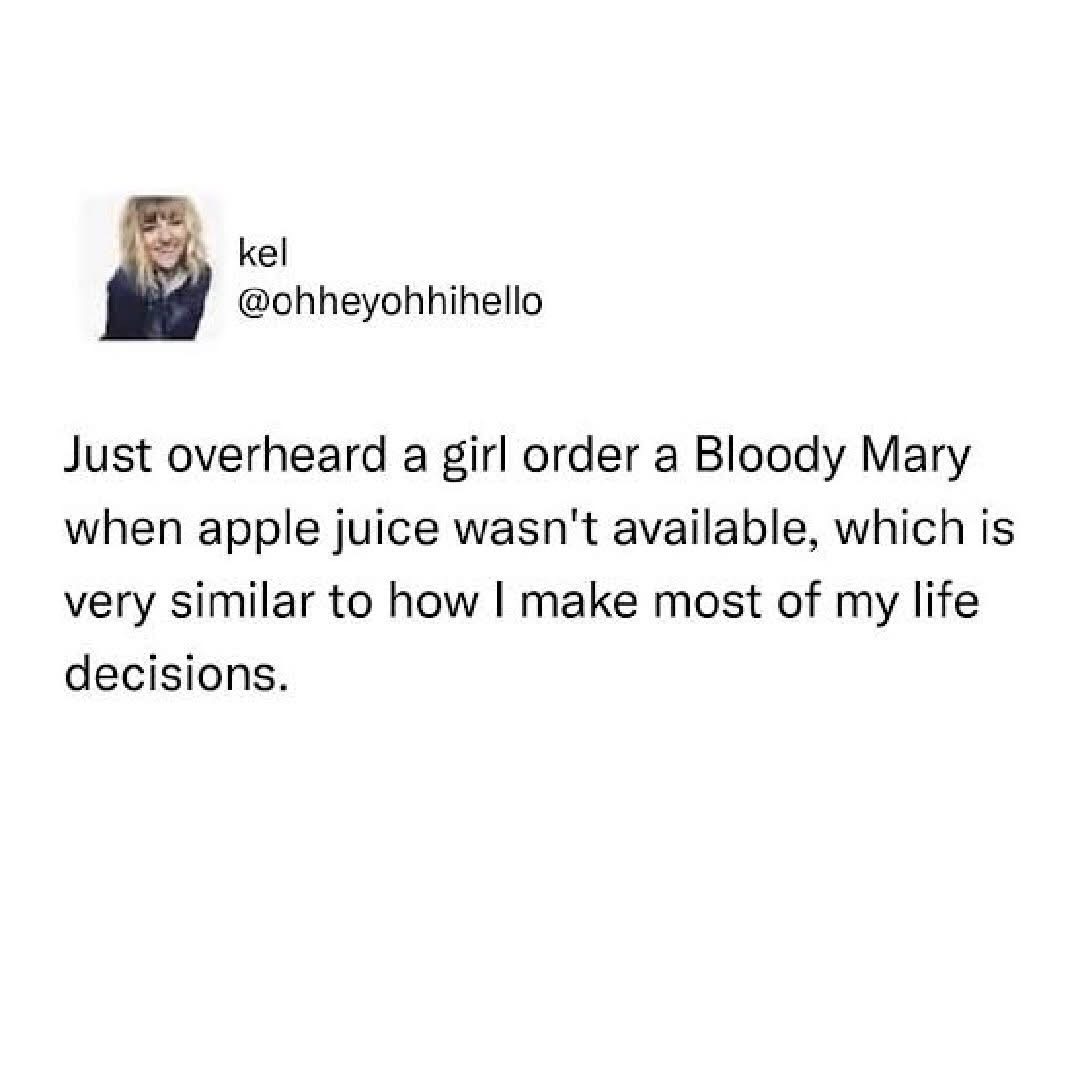Click the word "when" starting second line
The image size is (1080, 1080).
pyautogui.click(x=123, y=530)
